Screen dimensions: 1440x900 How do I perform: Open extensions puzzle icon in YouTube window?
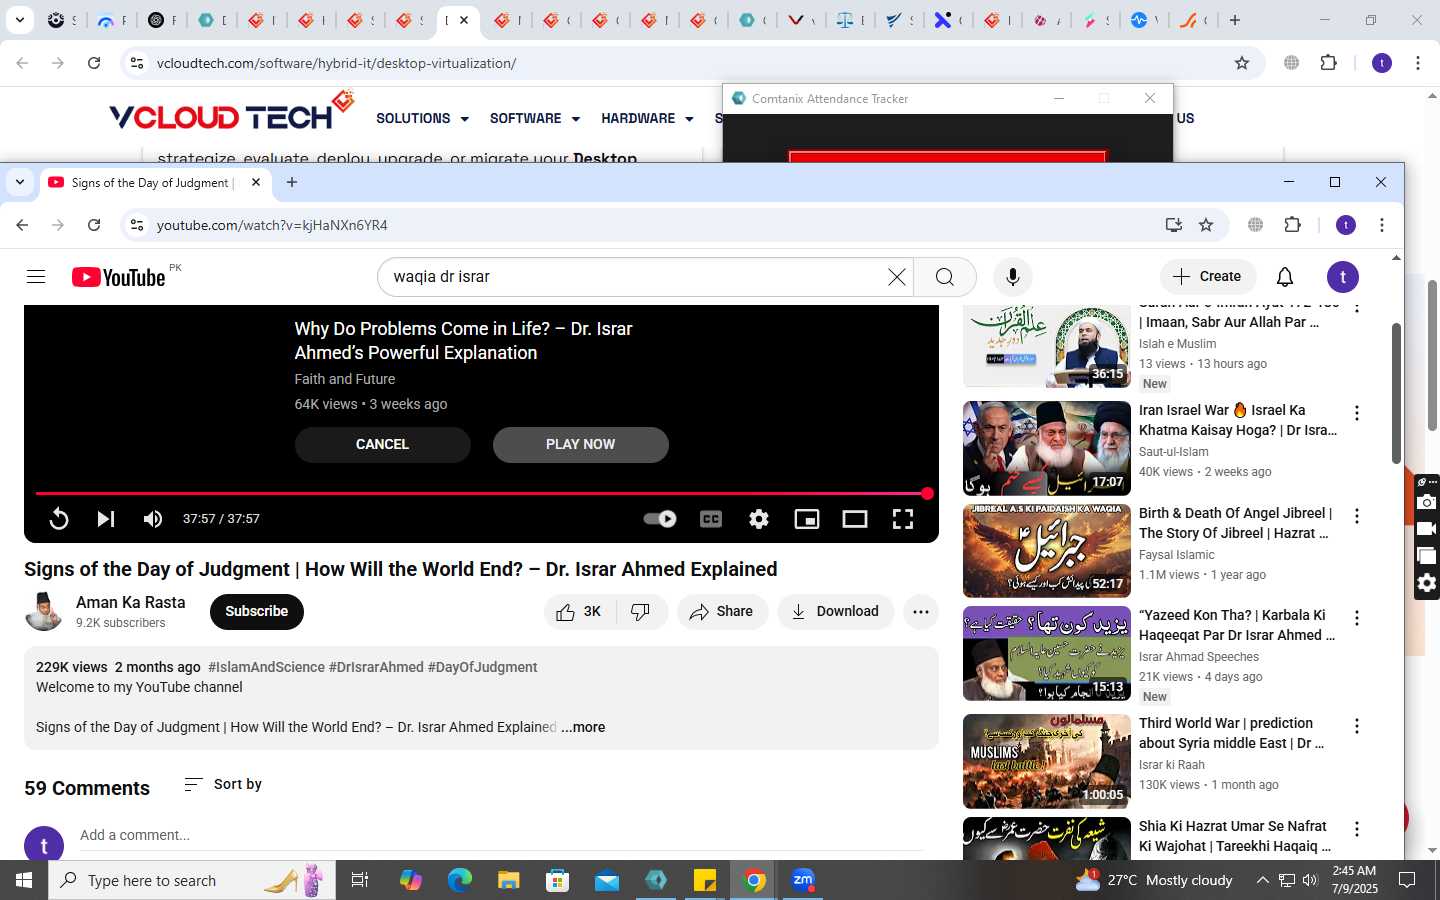click(x=1292, y=225)
